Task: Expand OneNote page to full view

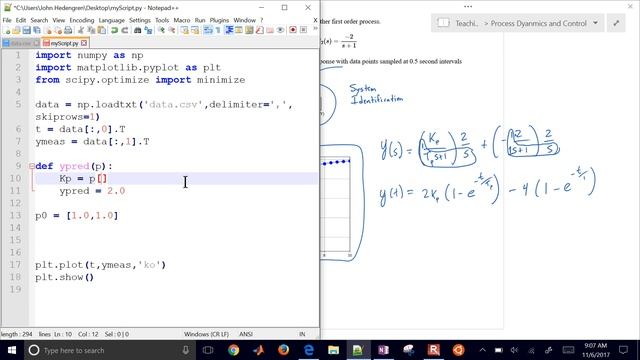Action: [616, 23]
